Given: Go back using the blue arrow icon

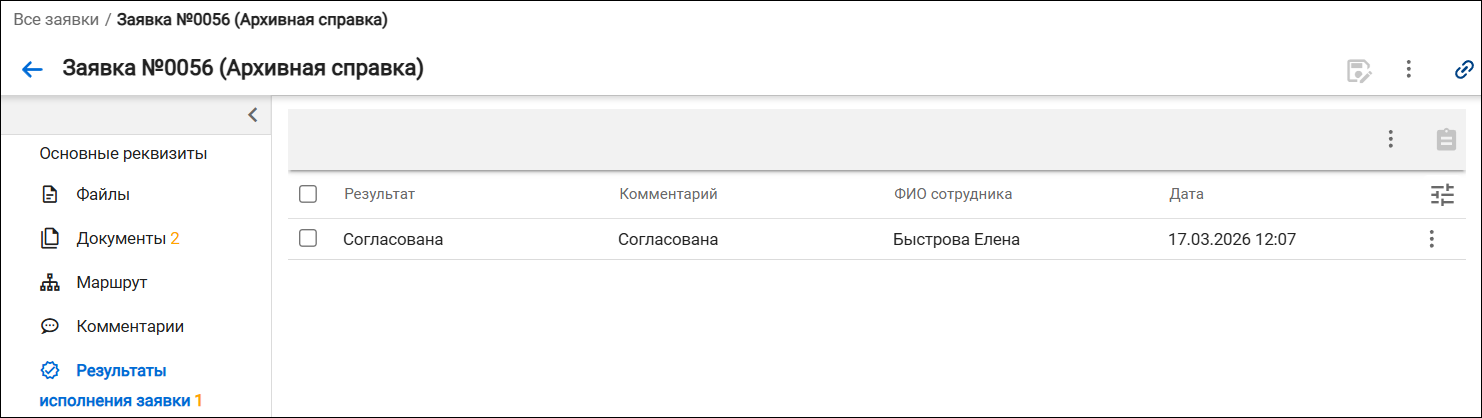Looking at the screenshot, I should click(32, 69).
